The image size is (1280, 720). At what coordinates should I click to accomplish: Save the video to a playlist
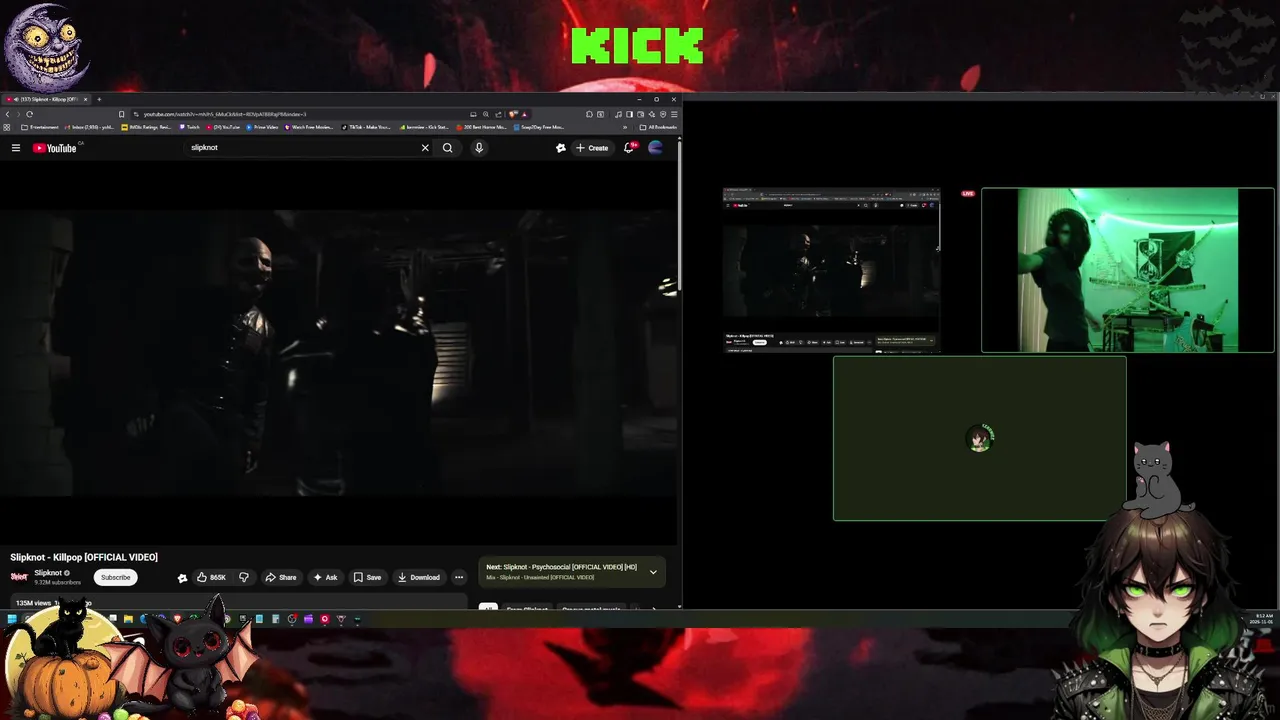click(x=367, y=577)
